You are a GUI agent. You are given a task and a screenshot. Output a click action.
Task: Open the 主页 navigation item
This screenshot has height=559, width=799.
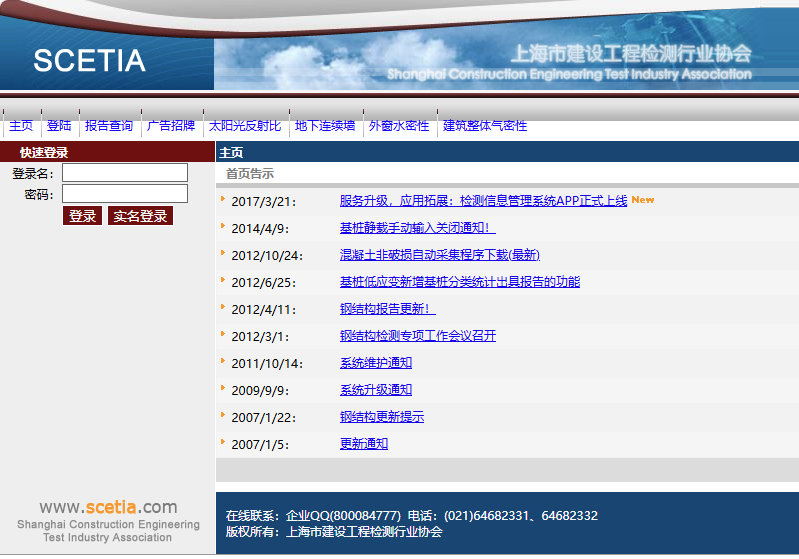pos(21,126)
